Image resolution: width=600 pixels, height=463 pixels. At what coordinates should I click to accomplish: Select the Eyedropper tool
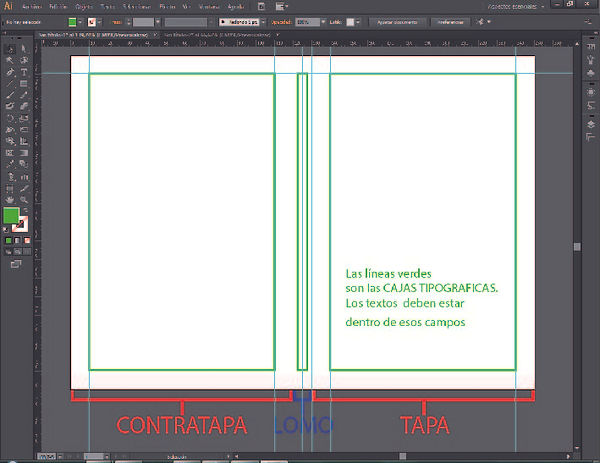[x=10, y=165]
